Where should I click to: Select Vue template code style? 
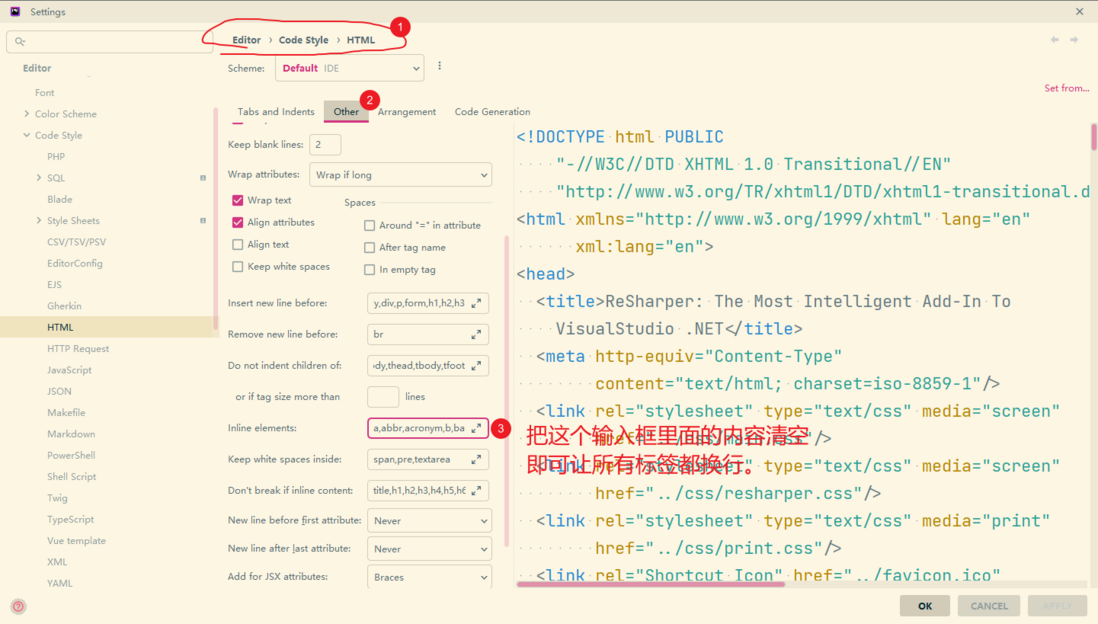click(x=76, y=541)
